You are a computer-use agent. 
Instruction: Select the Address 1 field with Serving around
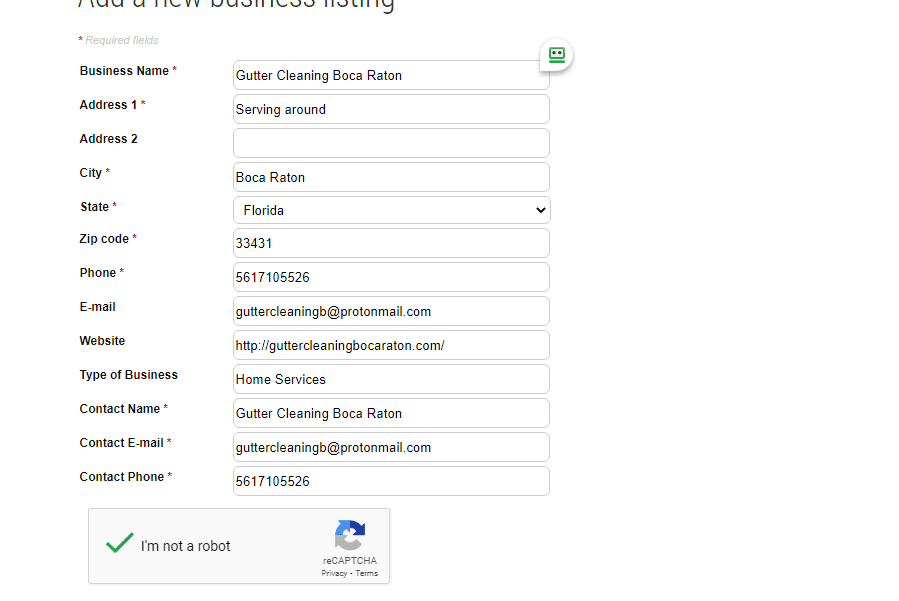[391, 109]
